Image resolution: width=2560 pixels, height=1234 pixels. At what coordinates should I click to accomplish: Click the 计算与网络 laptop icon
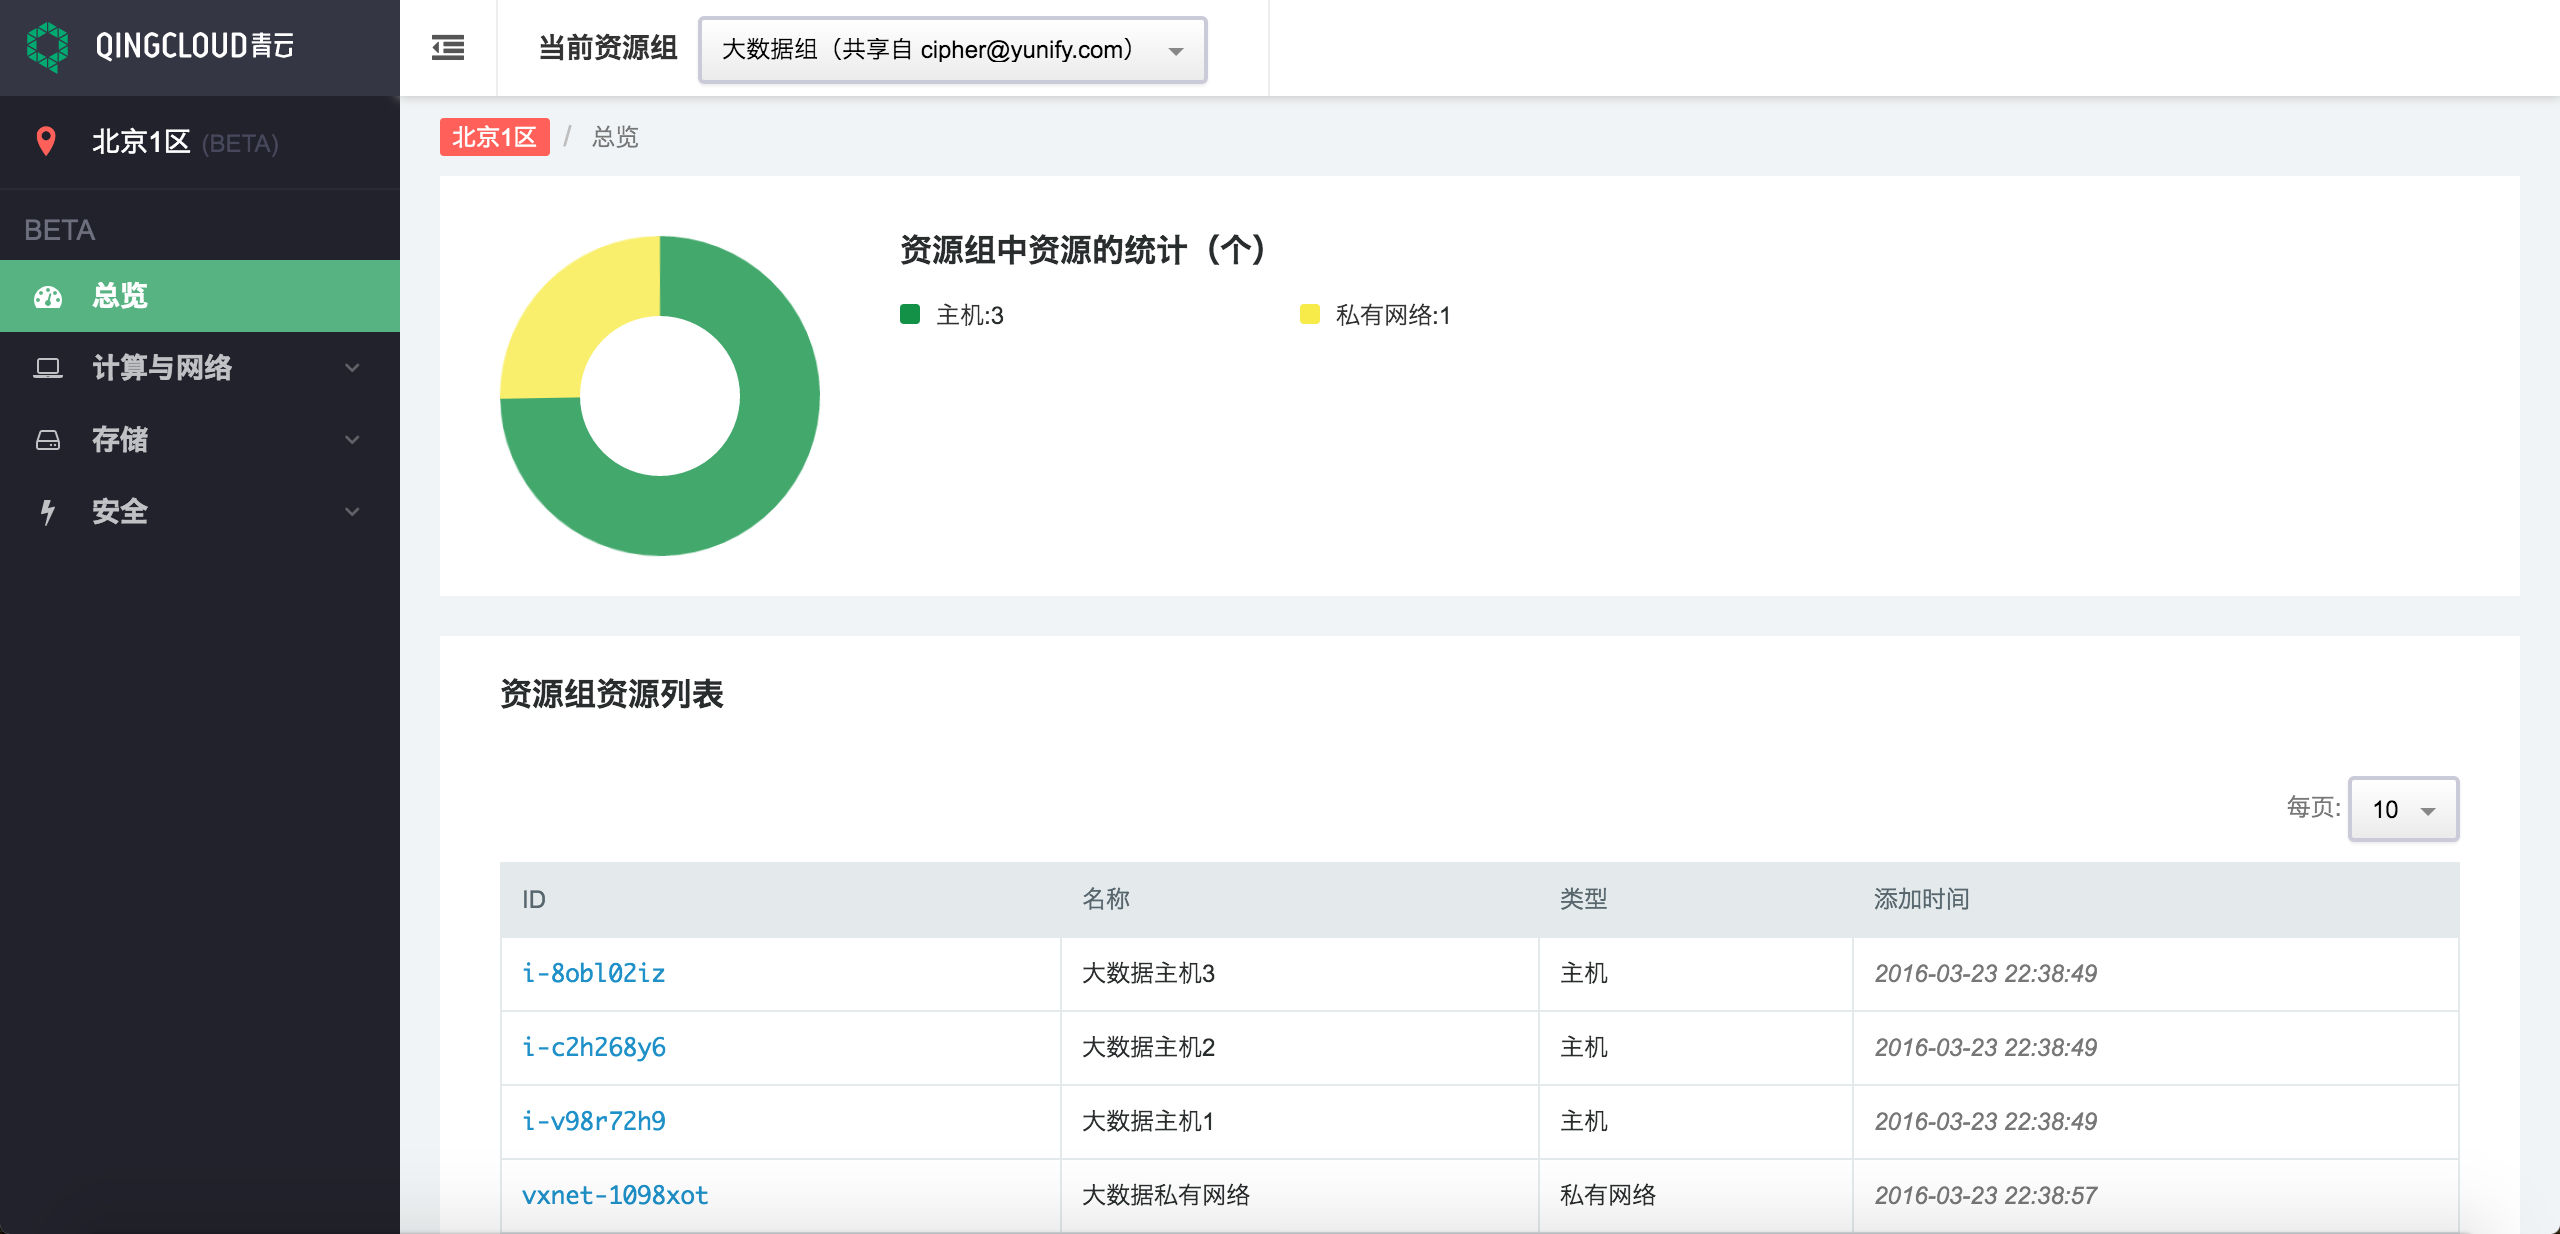click(x=47, y=368)
